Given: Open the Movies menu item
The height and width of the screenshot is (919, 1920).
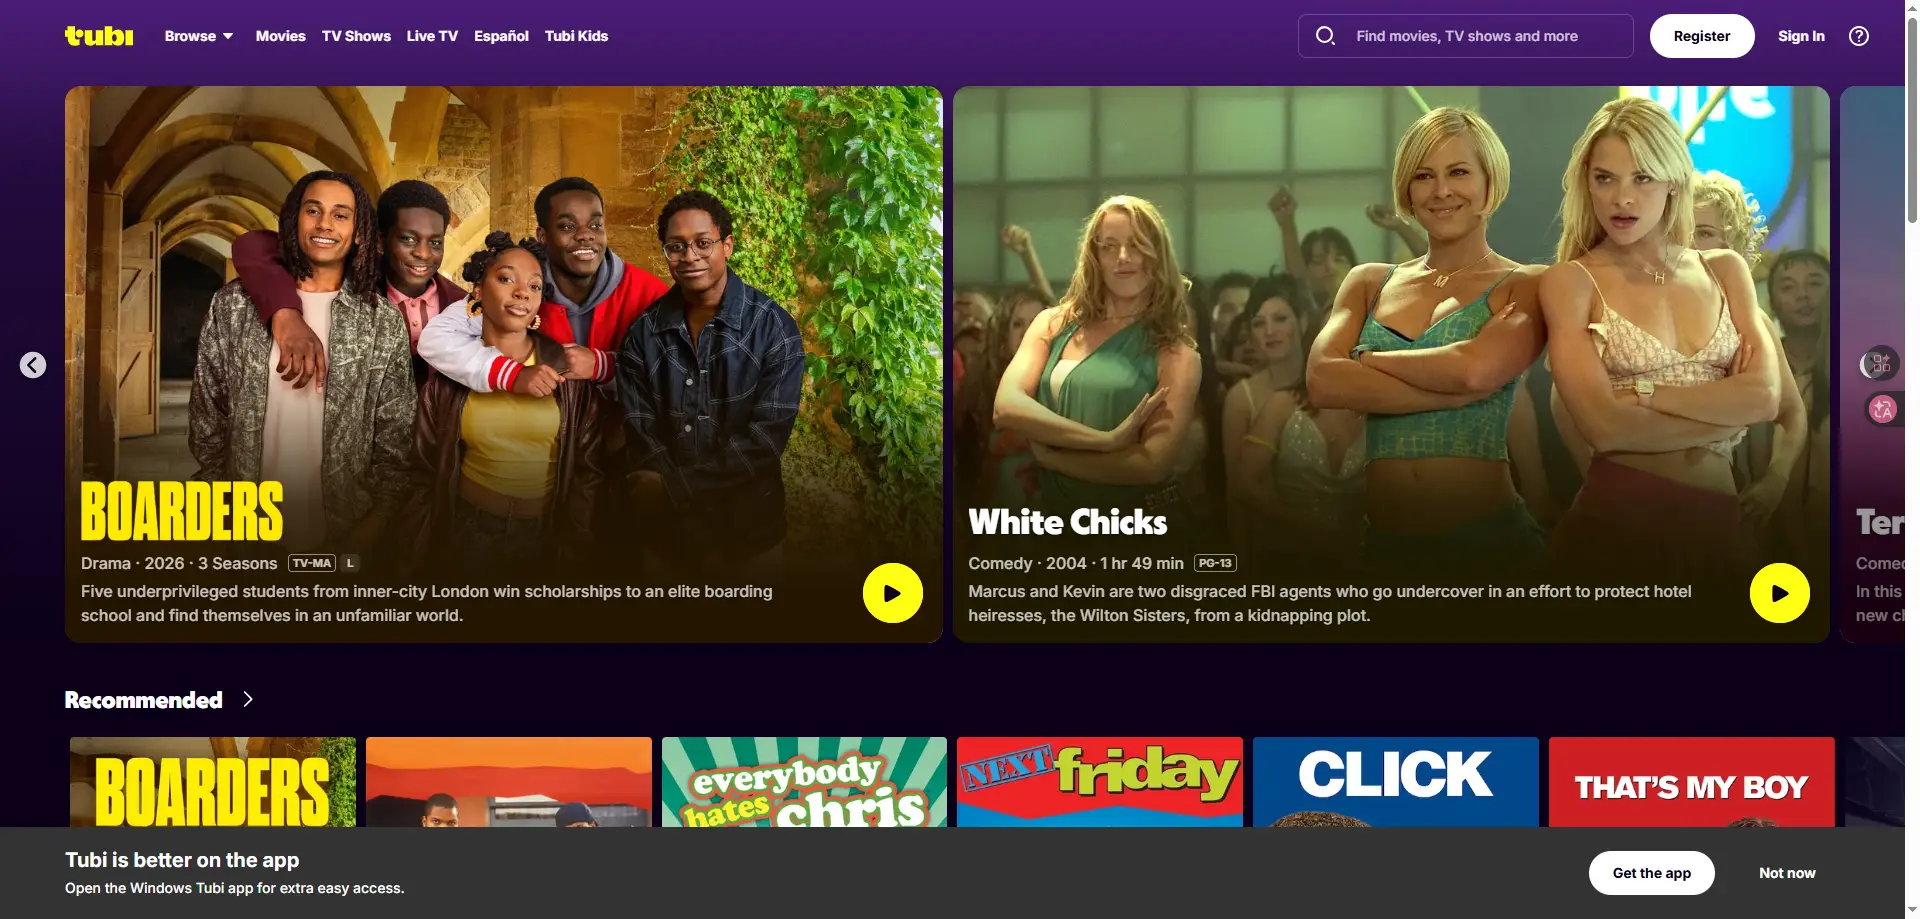Looking at the screenshot, I should coord(280,36).
